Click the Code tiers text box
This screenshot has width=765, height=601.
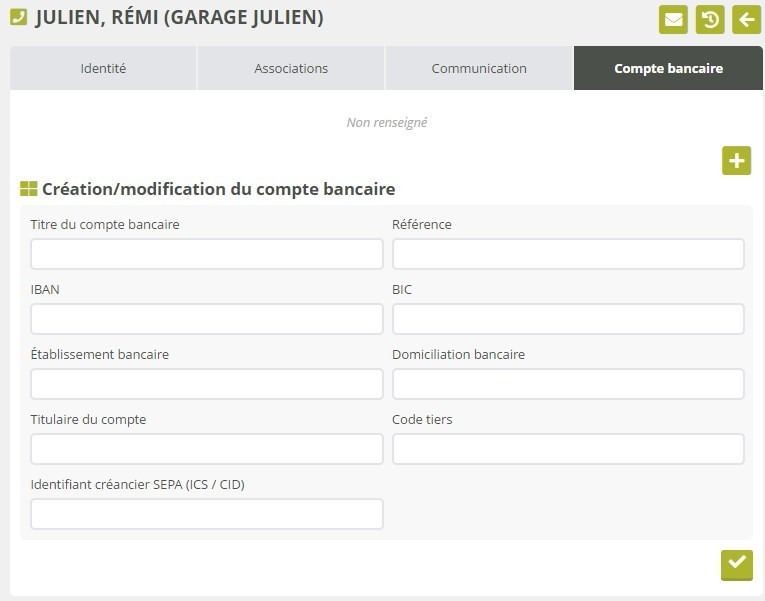[568, 449]
